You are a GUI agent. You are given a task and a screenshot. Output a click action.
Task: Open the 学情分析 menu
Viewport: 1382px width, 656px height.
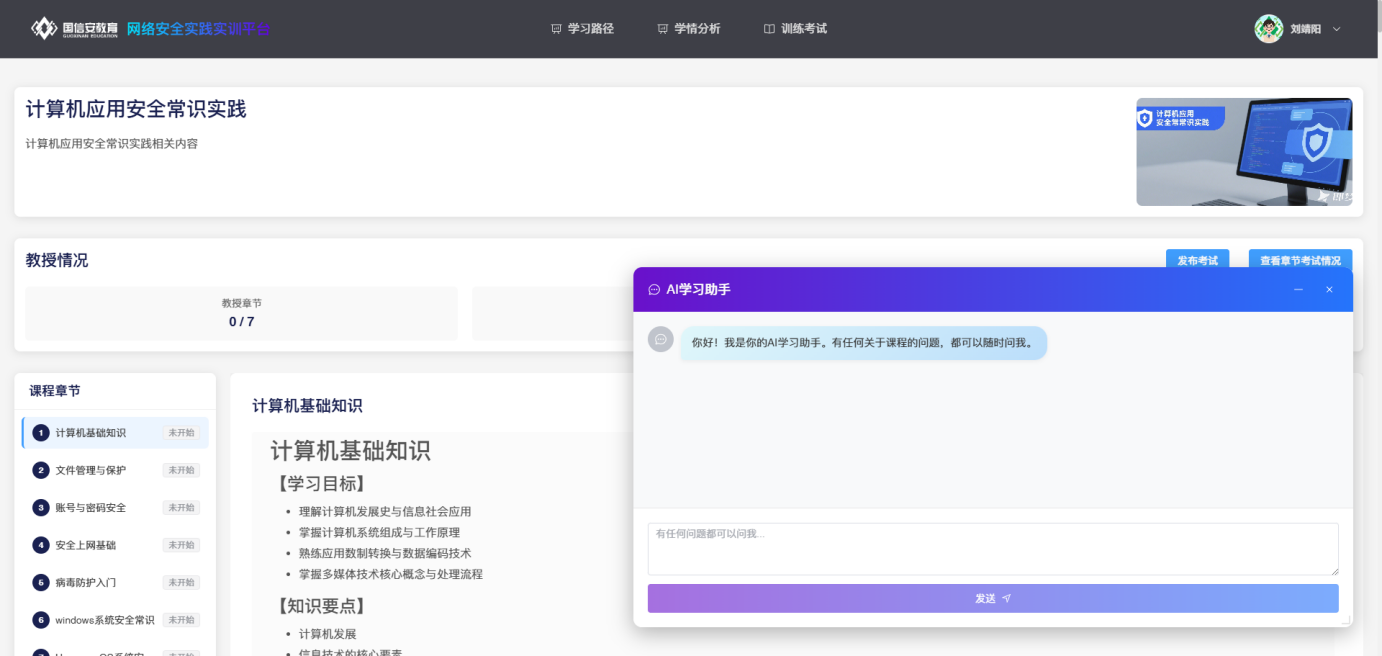point(688,29)
